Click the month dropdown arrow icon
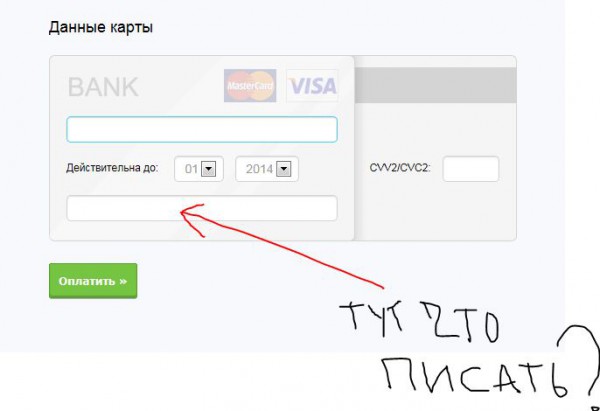Viewport: 600px width, 411px height. pyautogui.click(x=209, y=169)
